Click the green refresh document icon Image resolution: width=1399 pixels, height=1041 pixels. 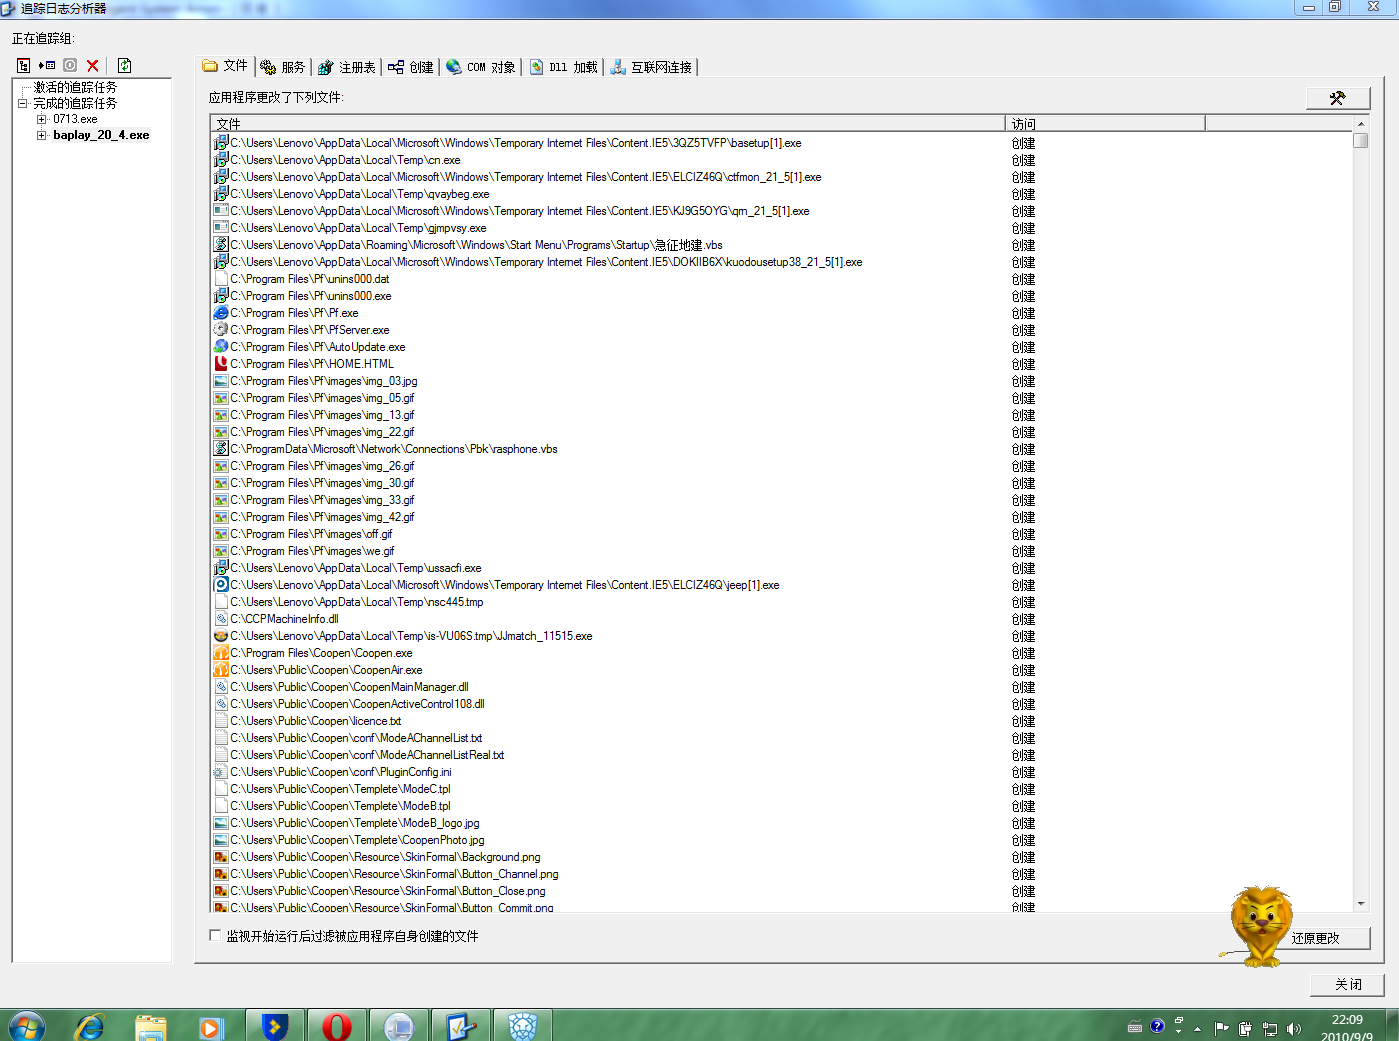(124, 66)
